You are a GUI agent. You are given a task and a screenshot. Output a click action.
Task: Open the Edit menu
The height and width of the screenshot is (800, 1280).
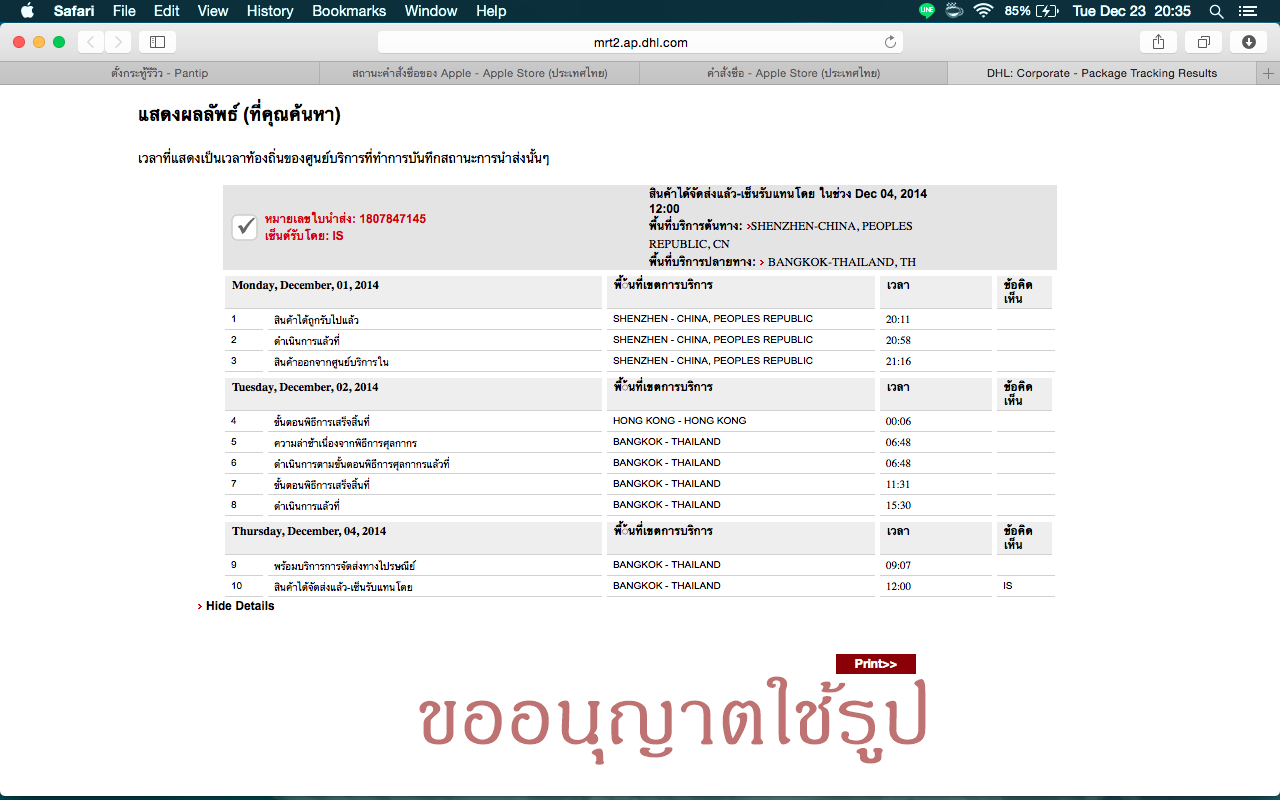pyautogui.click(x=167, y=11)
